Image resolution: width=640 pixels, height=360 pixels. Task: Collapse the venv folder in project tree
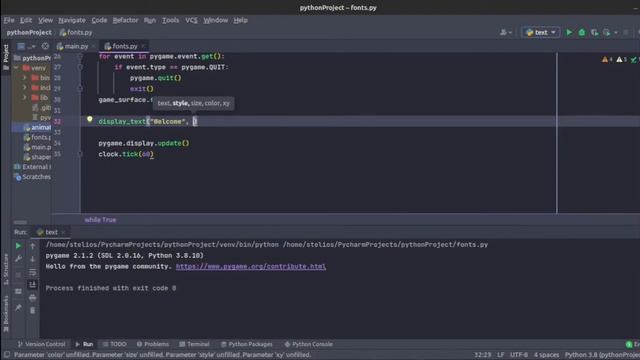(16, 68)
